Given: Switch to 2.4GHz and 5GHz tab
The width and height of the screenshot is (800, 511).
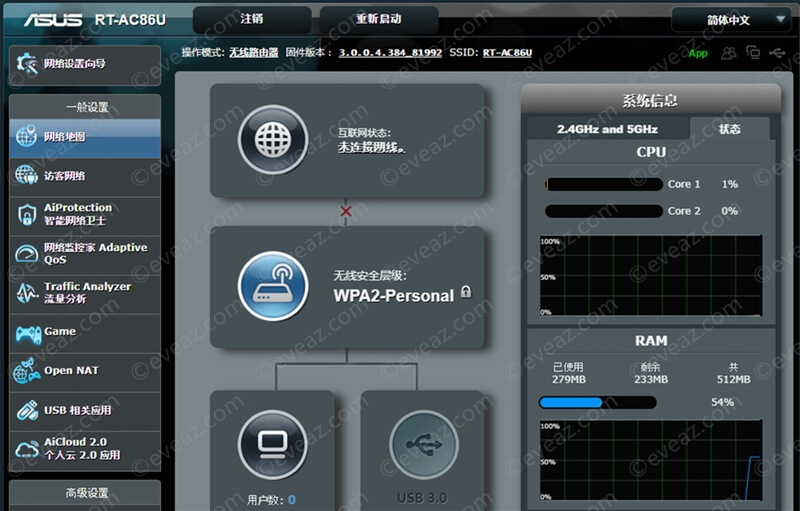Looking at the screenshot, I should [607, 129].
